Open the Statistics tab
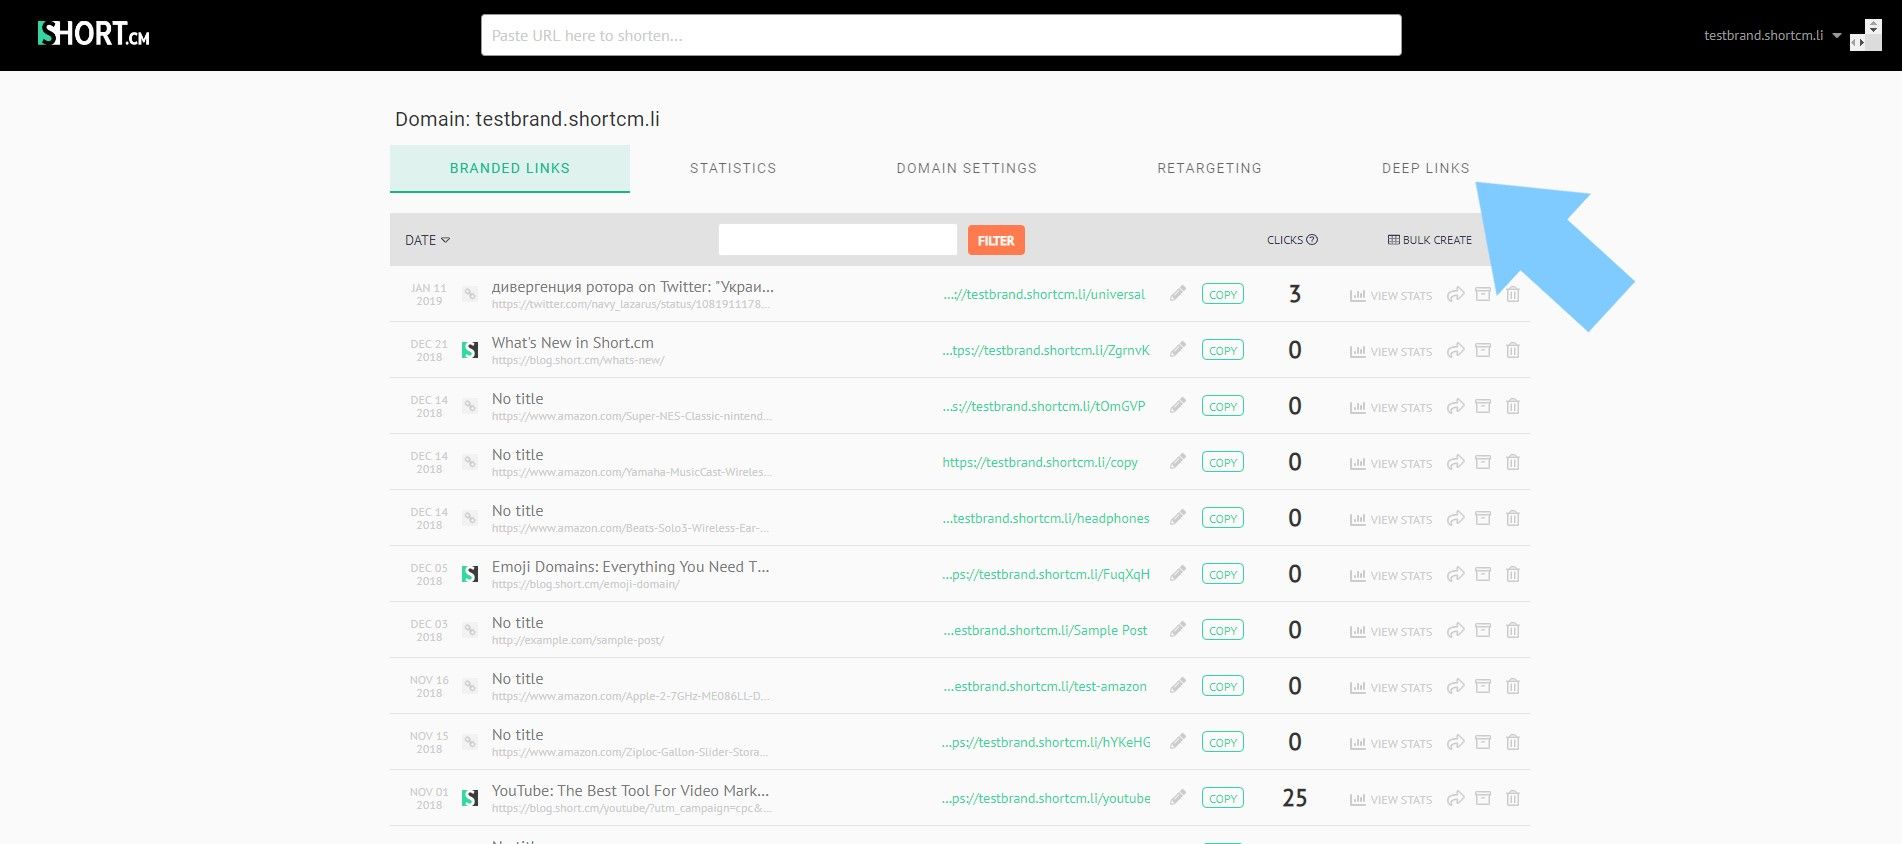The image size is (1902, 844). [733, 168]
